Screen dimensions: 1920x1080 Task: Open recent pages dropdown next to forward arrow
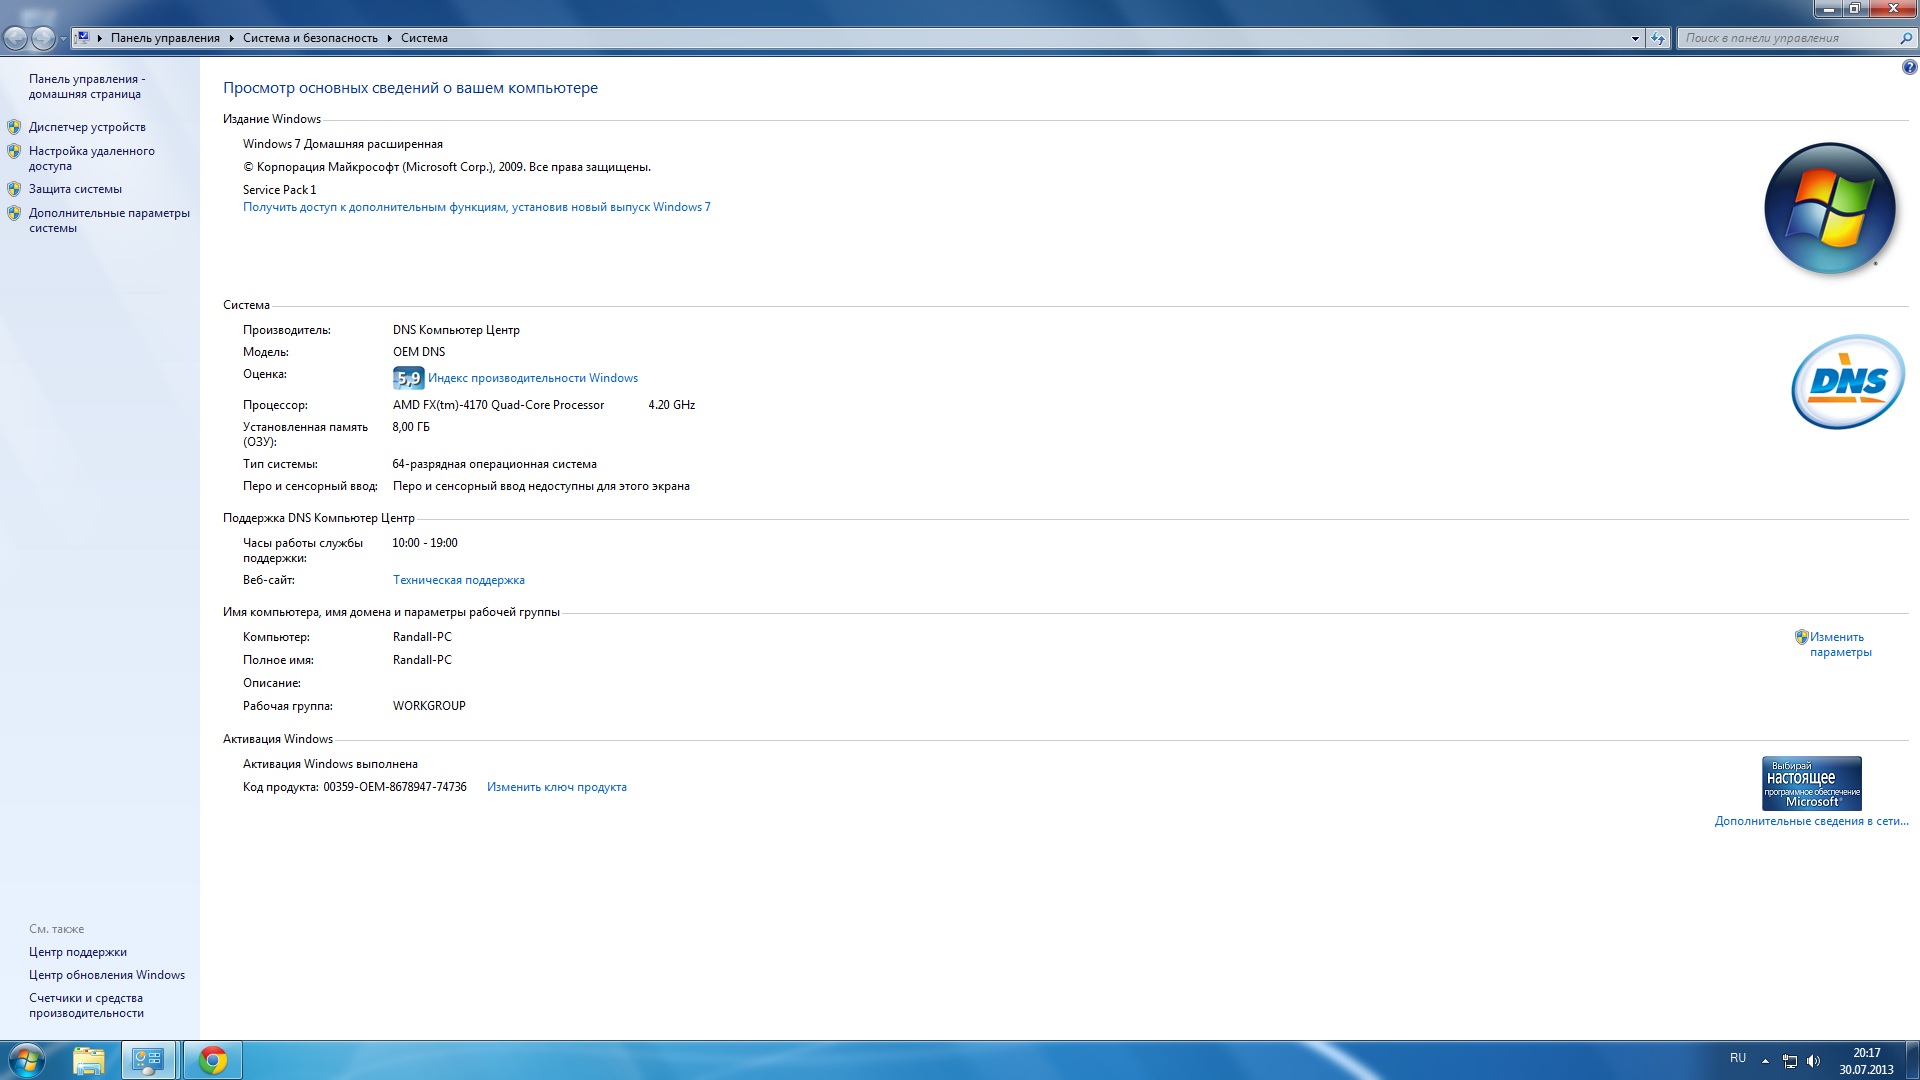(x=63, y=38)
